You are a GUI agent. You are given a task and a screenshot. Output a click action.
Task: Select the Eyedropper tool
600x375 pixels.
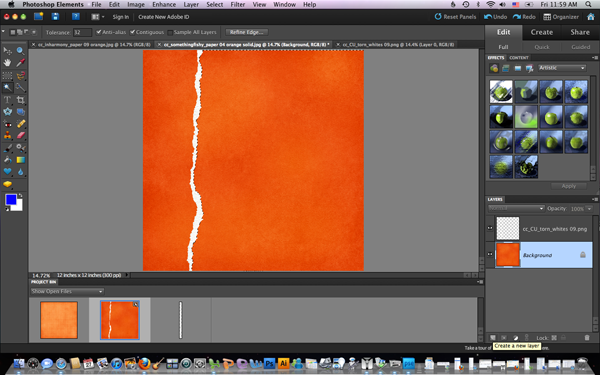click(20, 63)
